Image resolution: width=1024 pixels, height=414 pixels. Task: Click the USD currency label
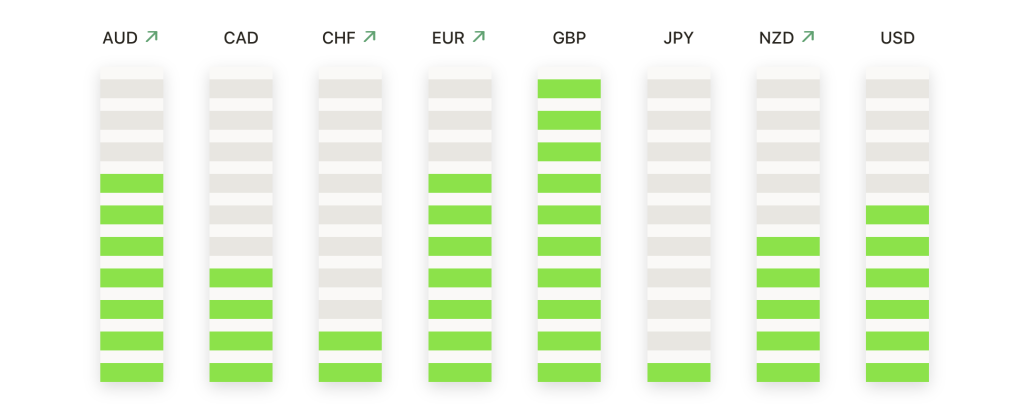tap(897, 39)
